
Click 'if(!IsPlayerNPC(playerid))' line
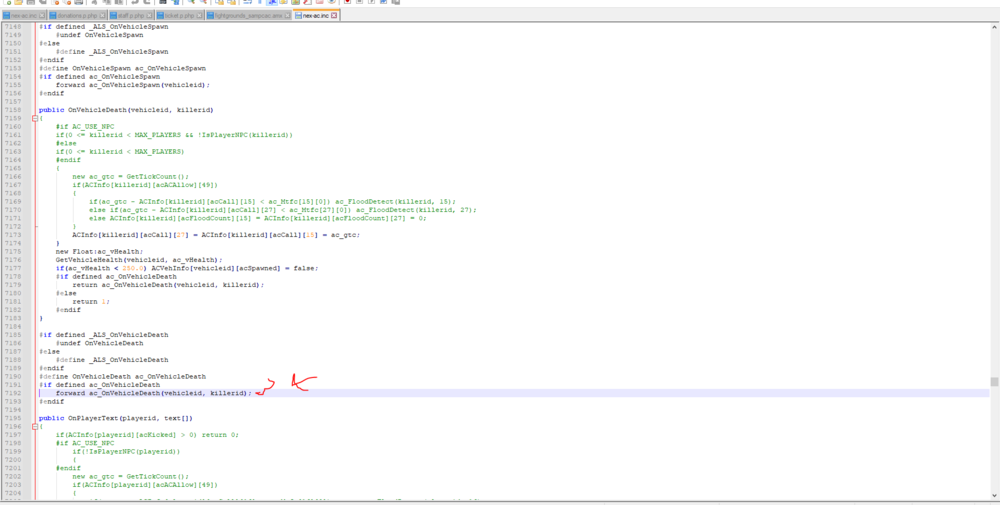pos(126,451)
